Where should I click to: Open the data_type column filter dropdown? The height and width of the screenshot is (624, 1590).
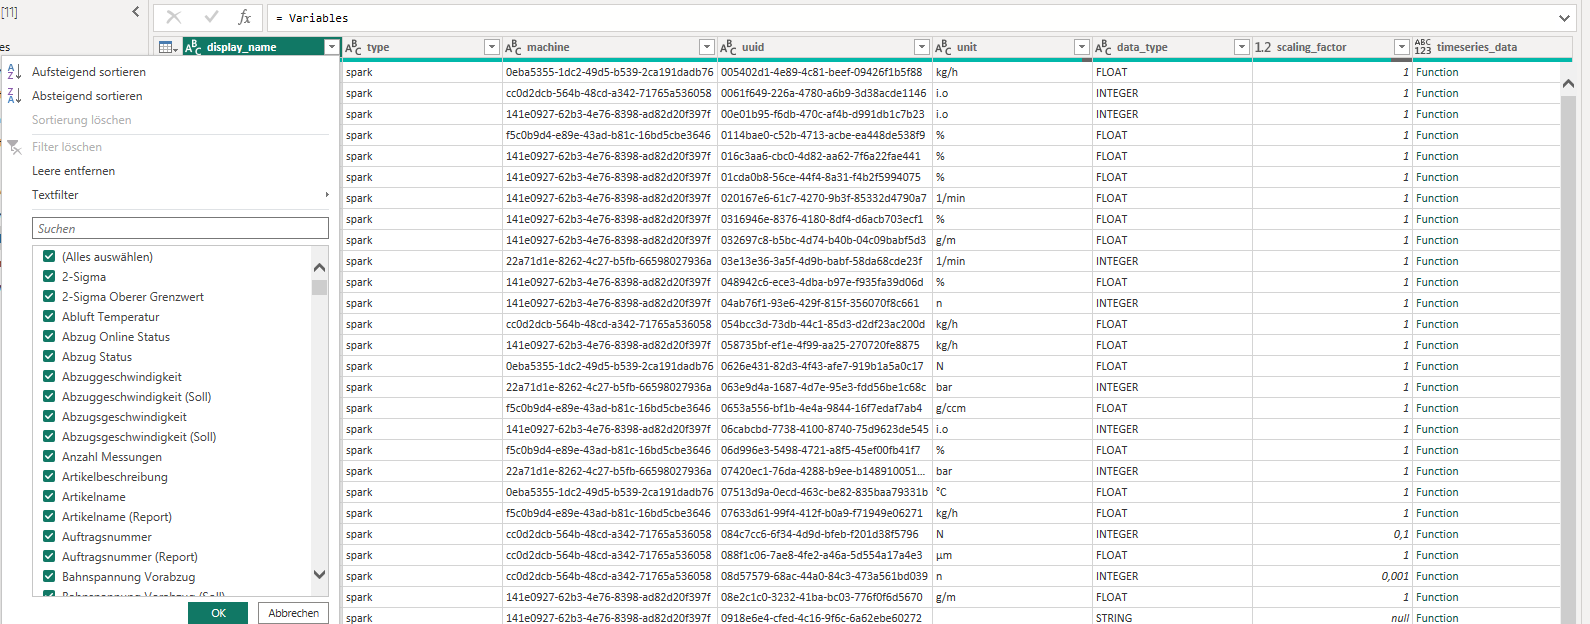(x=1241, y=47)
